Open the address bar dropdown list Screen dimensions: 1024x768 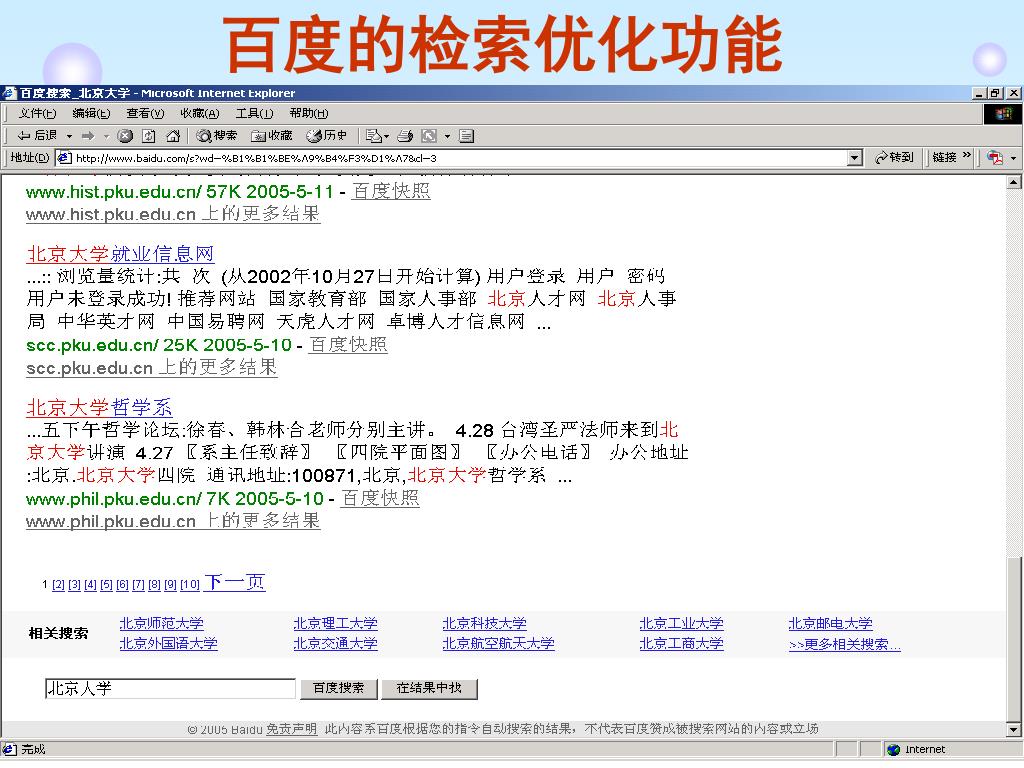pos(855,158)
